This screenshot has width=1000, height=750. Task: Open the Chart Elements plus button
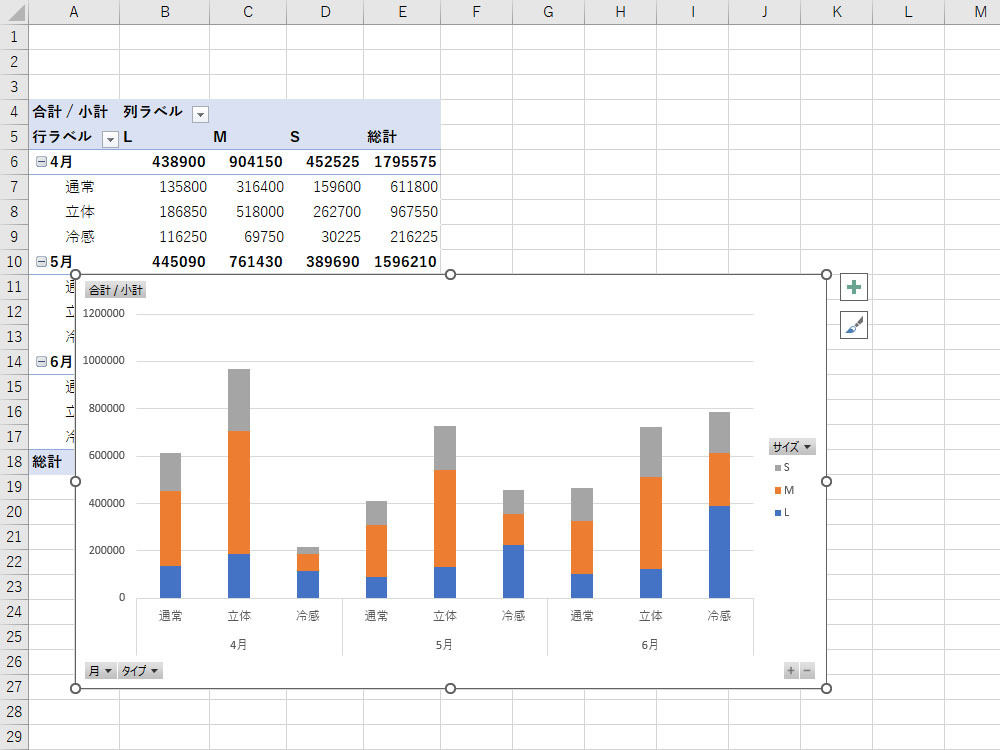click(x=853, y=288)
